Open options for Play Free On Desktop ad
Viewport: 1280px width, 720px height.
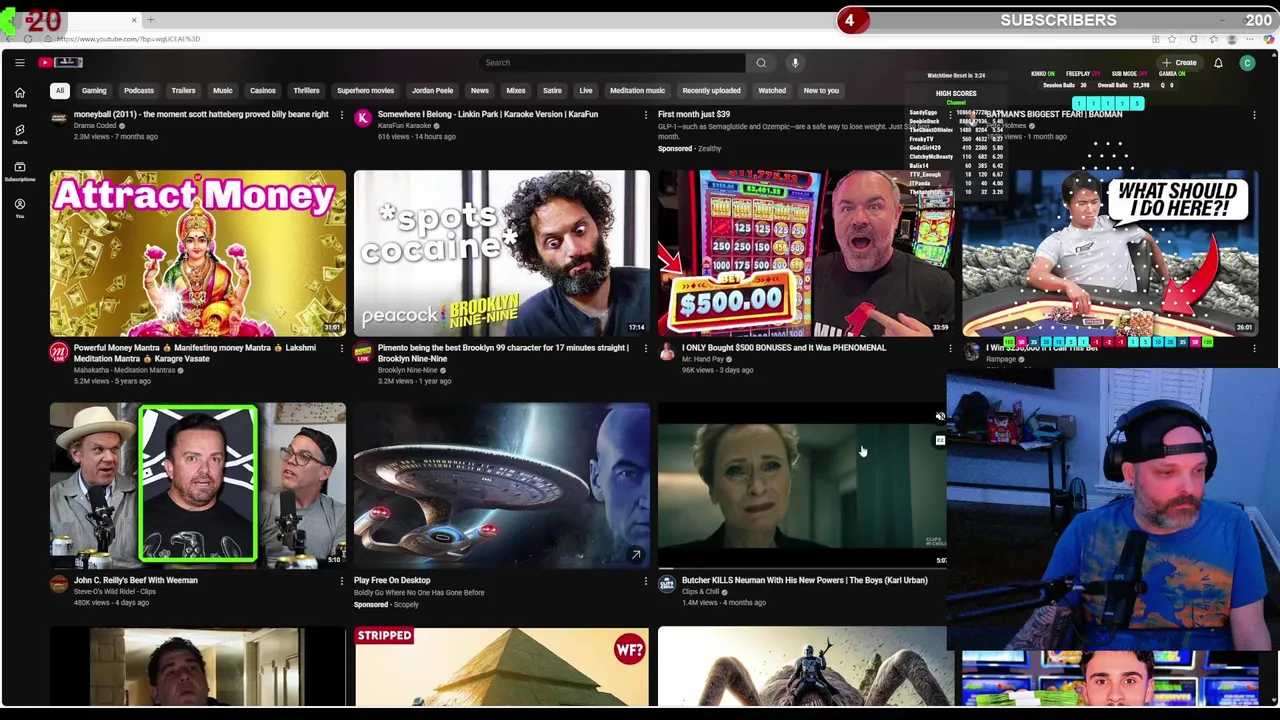click(645, 581)
